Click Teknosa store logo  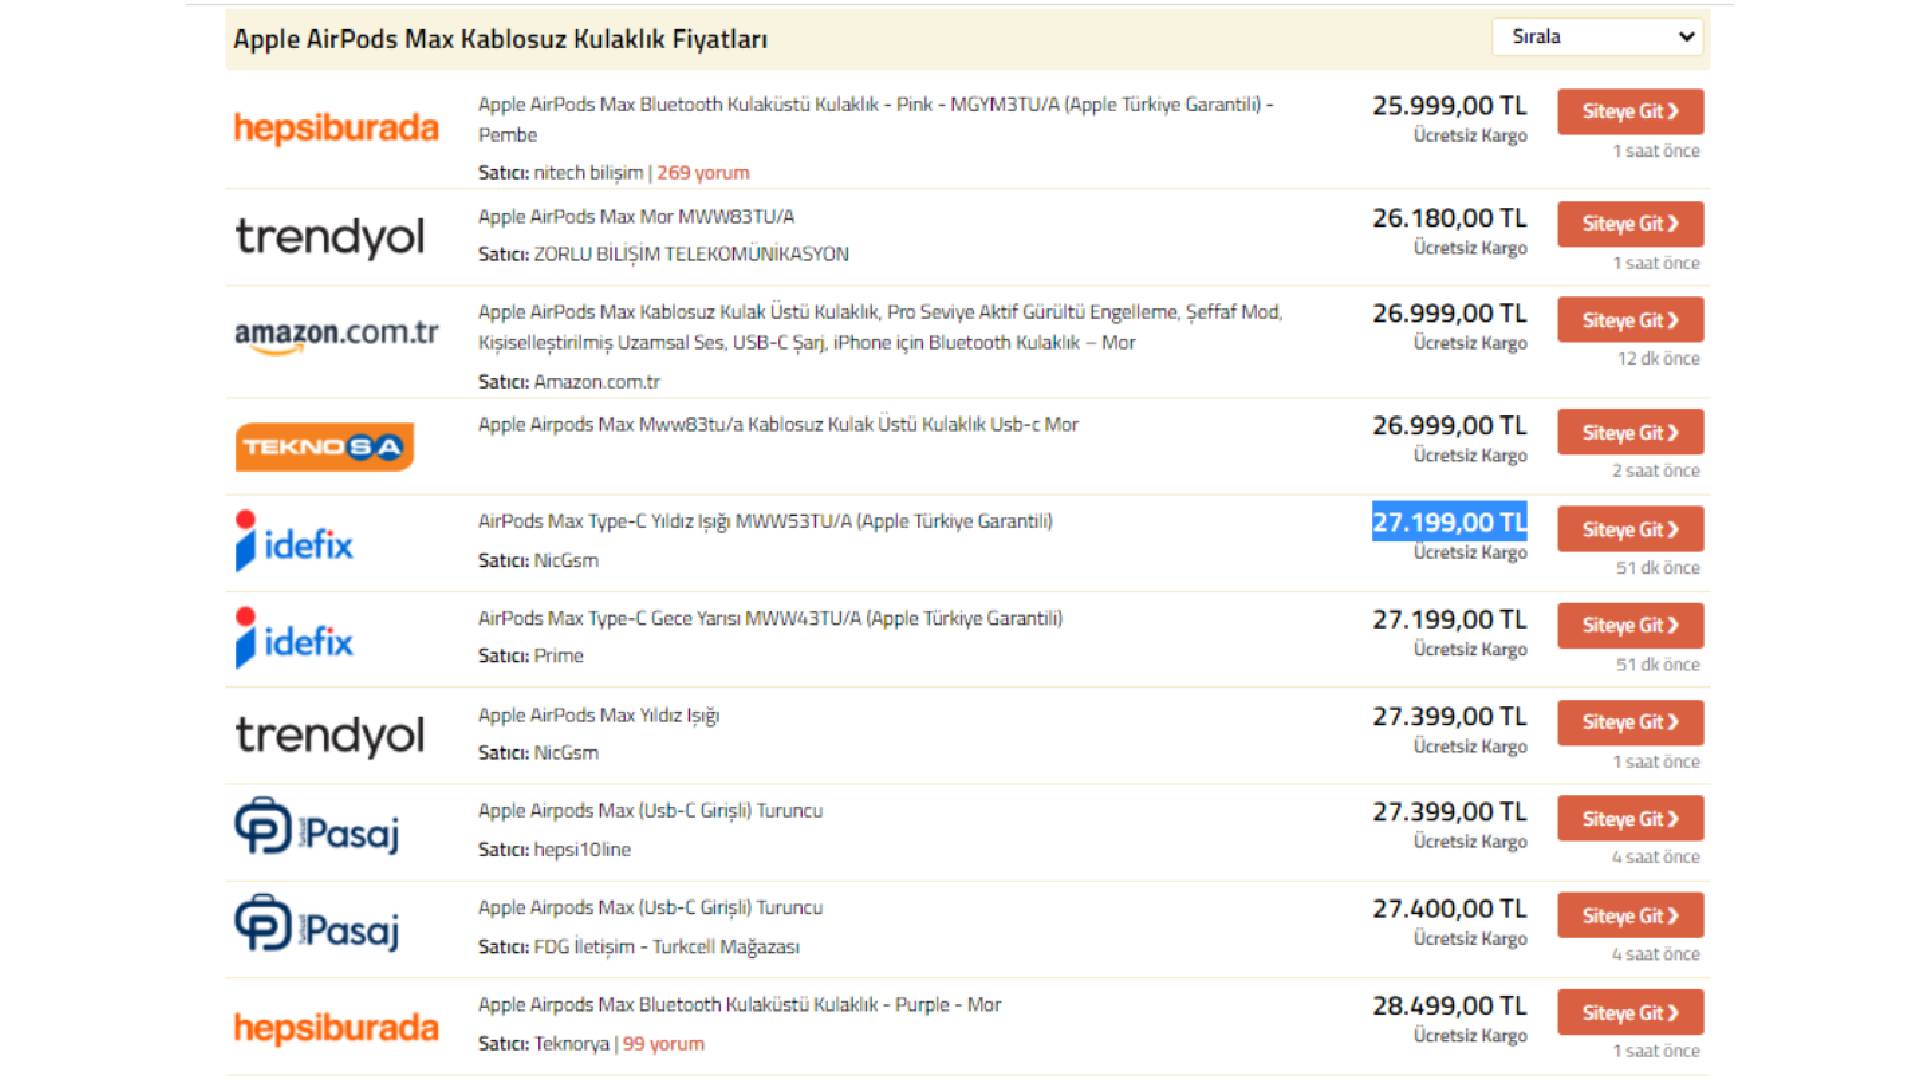(x=325, y=447)
